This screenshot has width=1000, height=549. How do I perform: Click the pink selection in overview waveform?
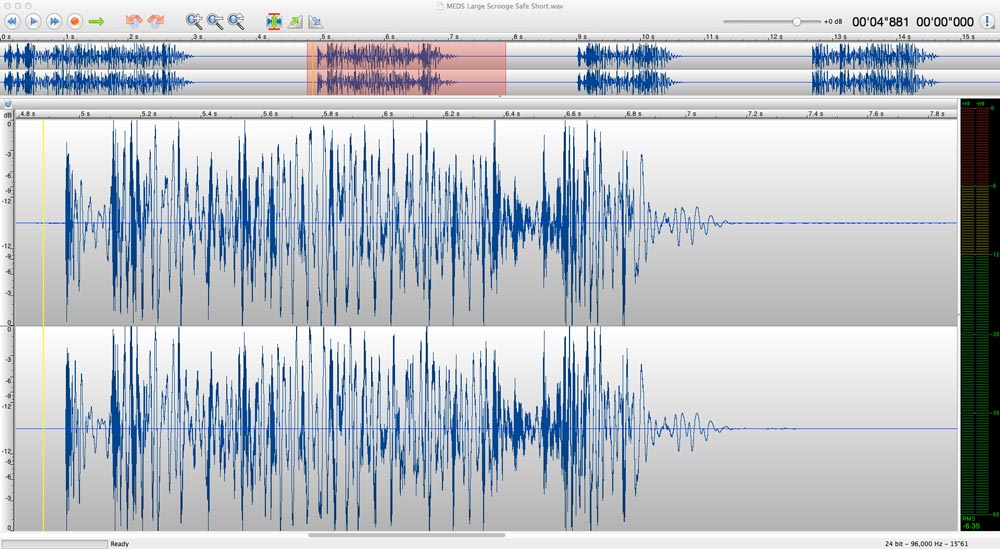406,69
